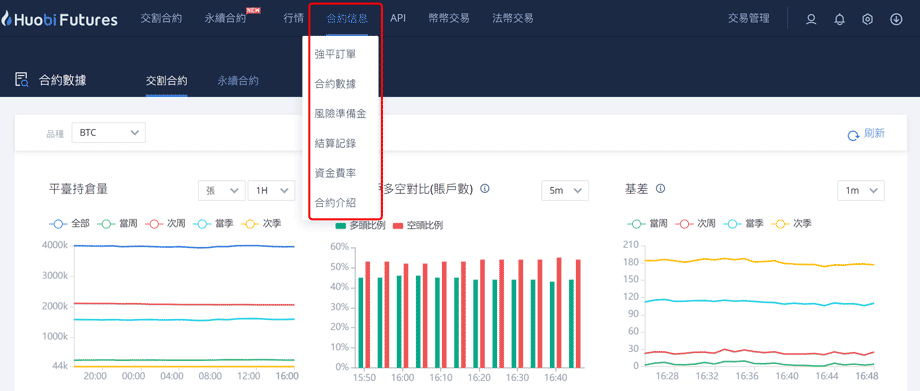The height and width of the screenshot is (391, 920).
Task: Toggle 當季 series in 基差 legend
Action: [743, 224]
